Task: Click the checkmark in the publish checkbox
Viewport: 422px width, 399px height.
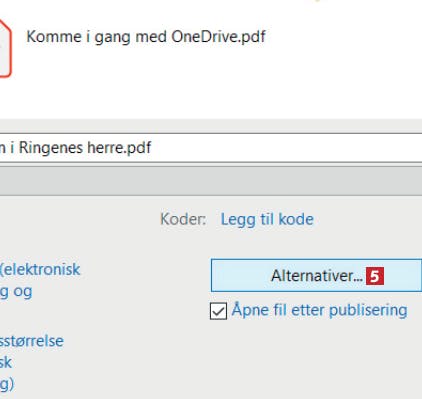Action: (x=218, y=311)
